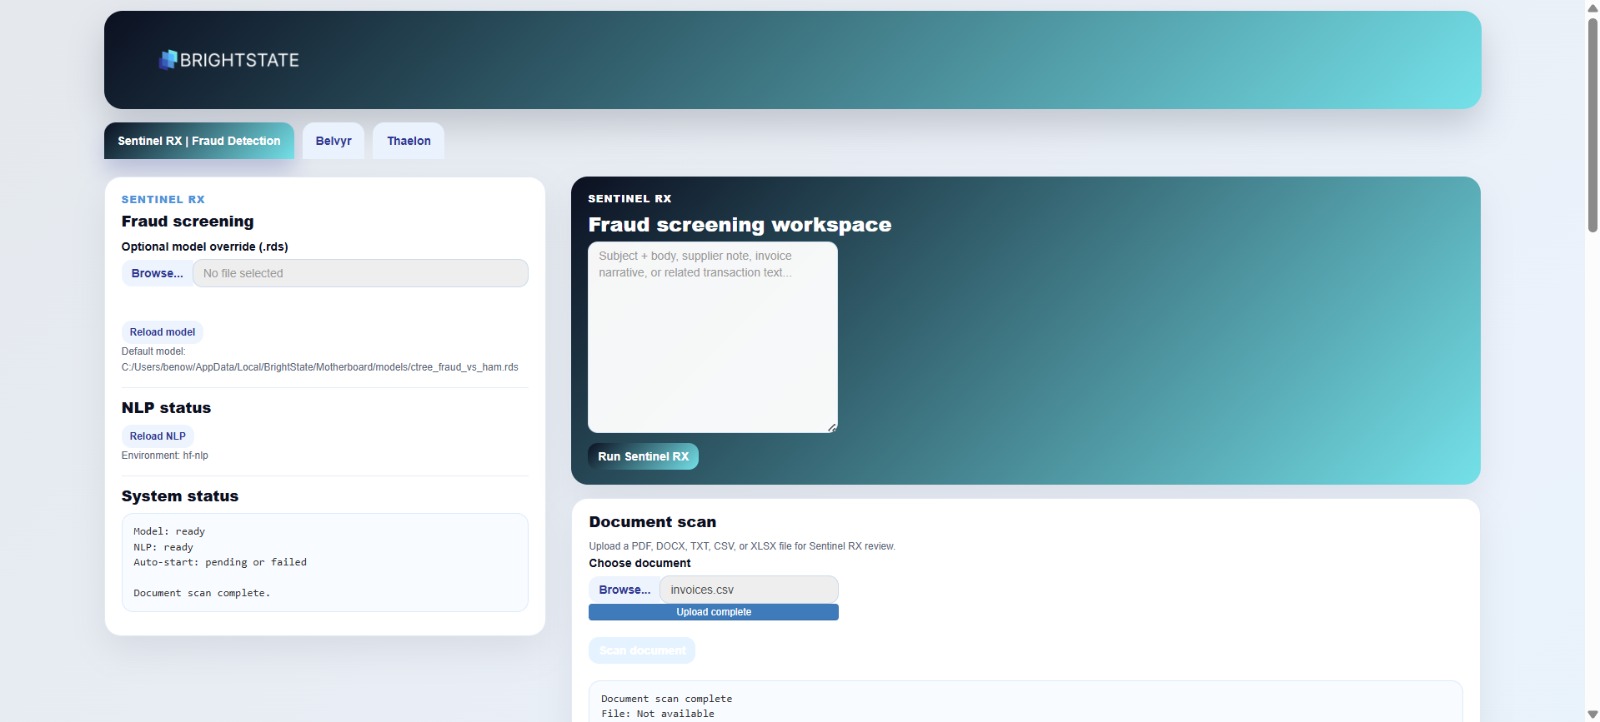Click 'Document scan complete.' in System status
Image resolution: width=1600 pixels, height=722 pixels.
(x=202, y=593)
